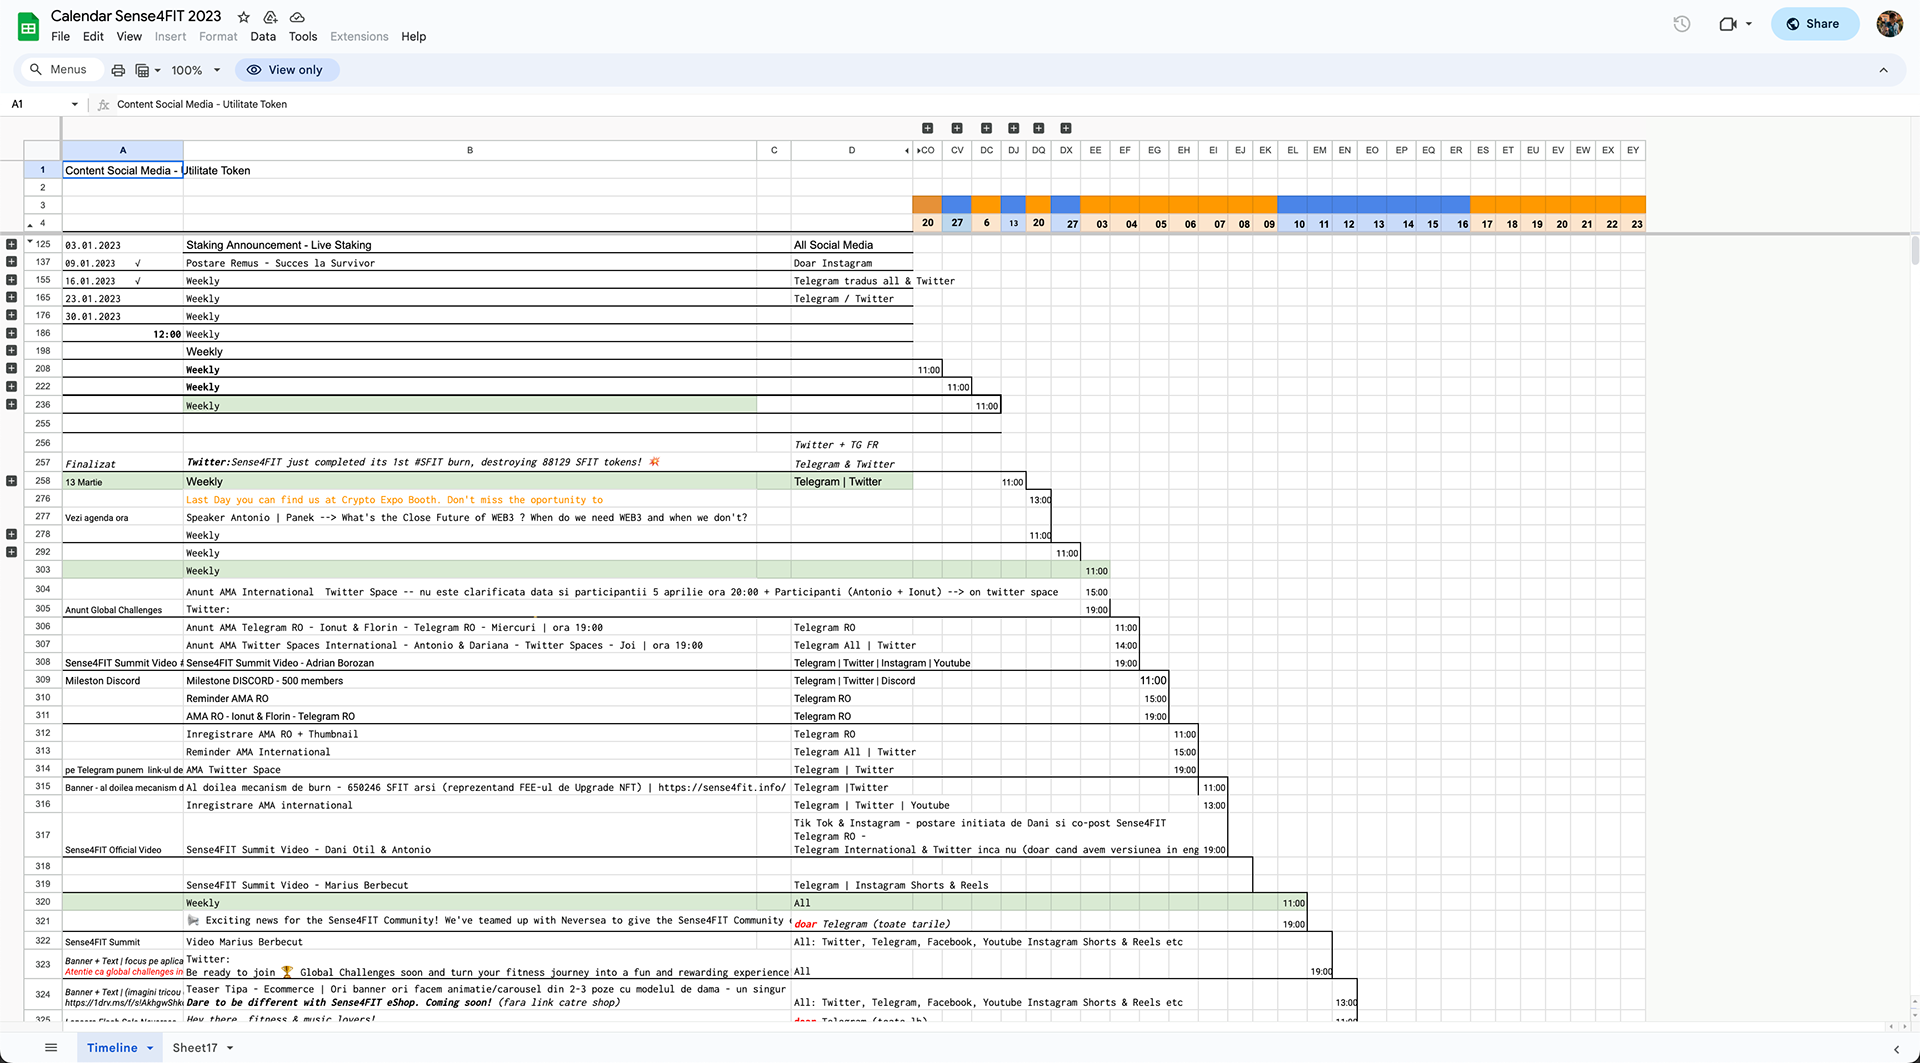
Task: Select cell 'Reminder AMA RO'
Action: pos(470,699)
